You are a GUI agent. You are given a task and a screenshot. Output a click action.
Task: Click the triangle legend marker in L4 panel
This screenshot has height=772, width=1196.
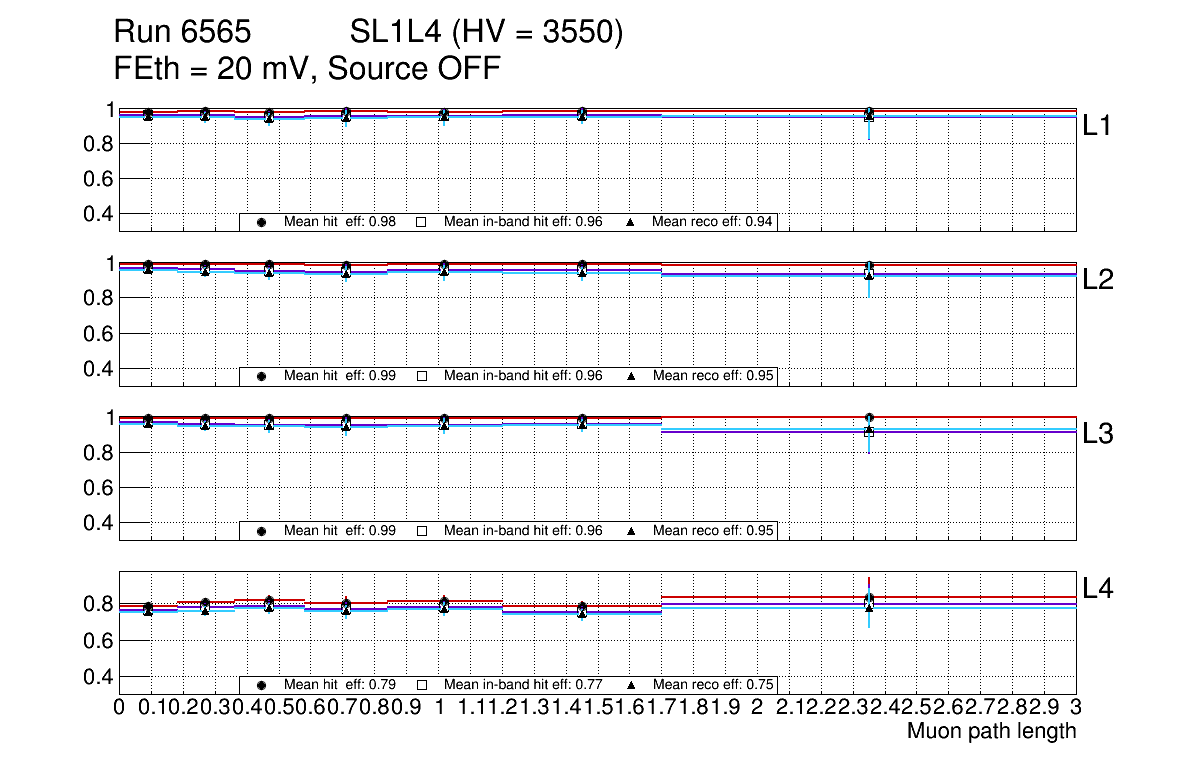[632, 685]
